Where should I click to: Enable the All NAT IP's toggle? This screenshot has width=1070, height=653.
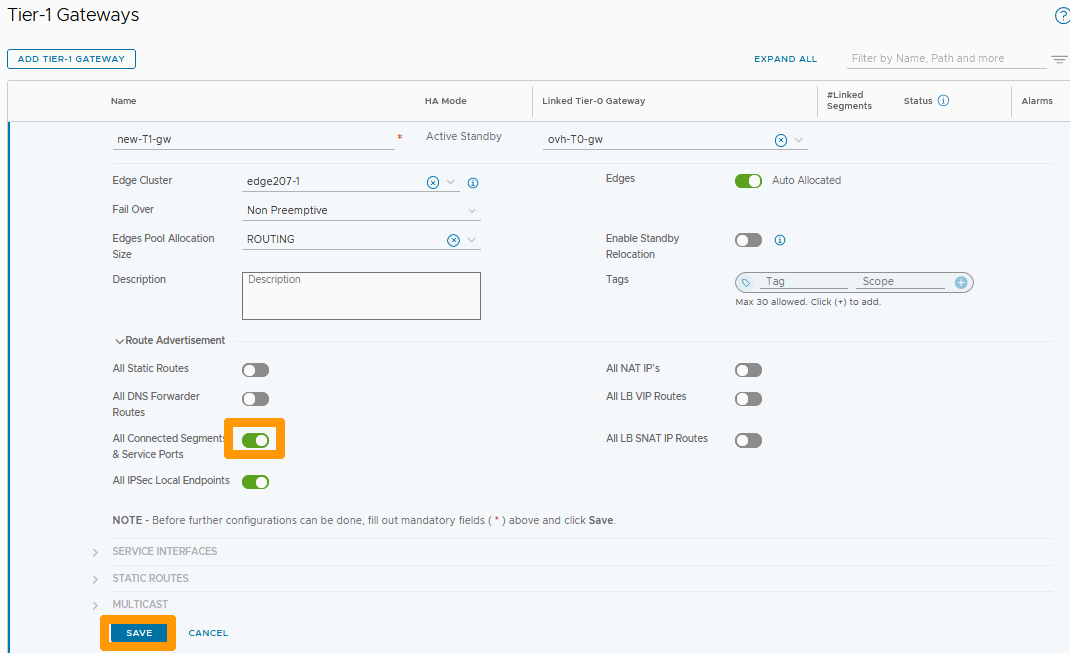pos(748,370)
